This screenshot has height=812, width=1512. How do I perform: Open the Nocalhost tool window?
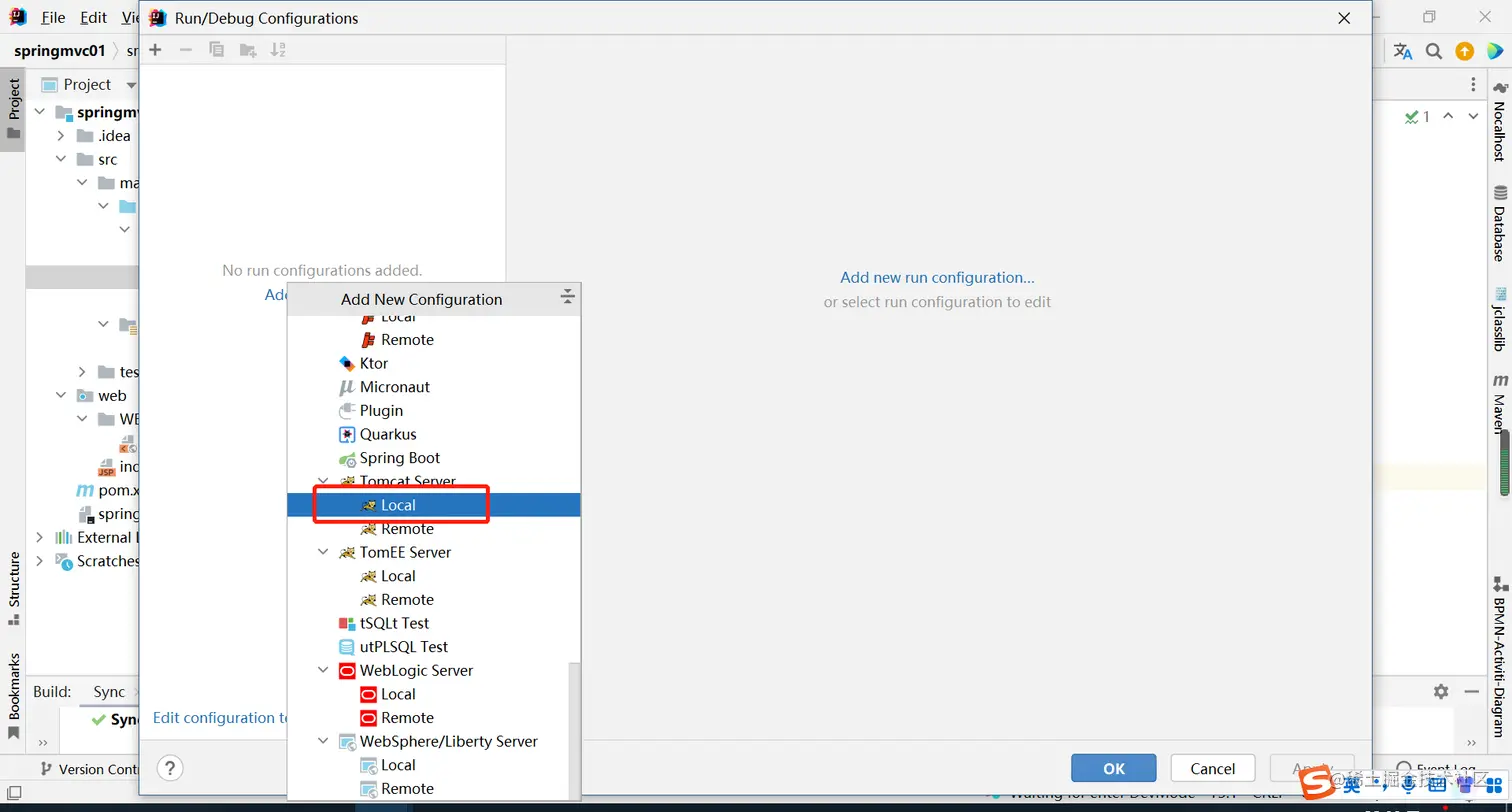1500,122
